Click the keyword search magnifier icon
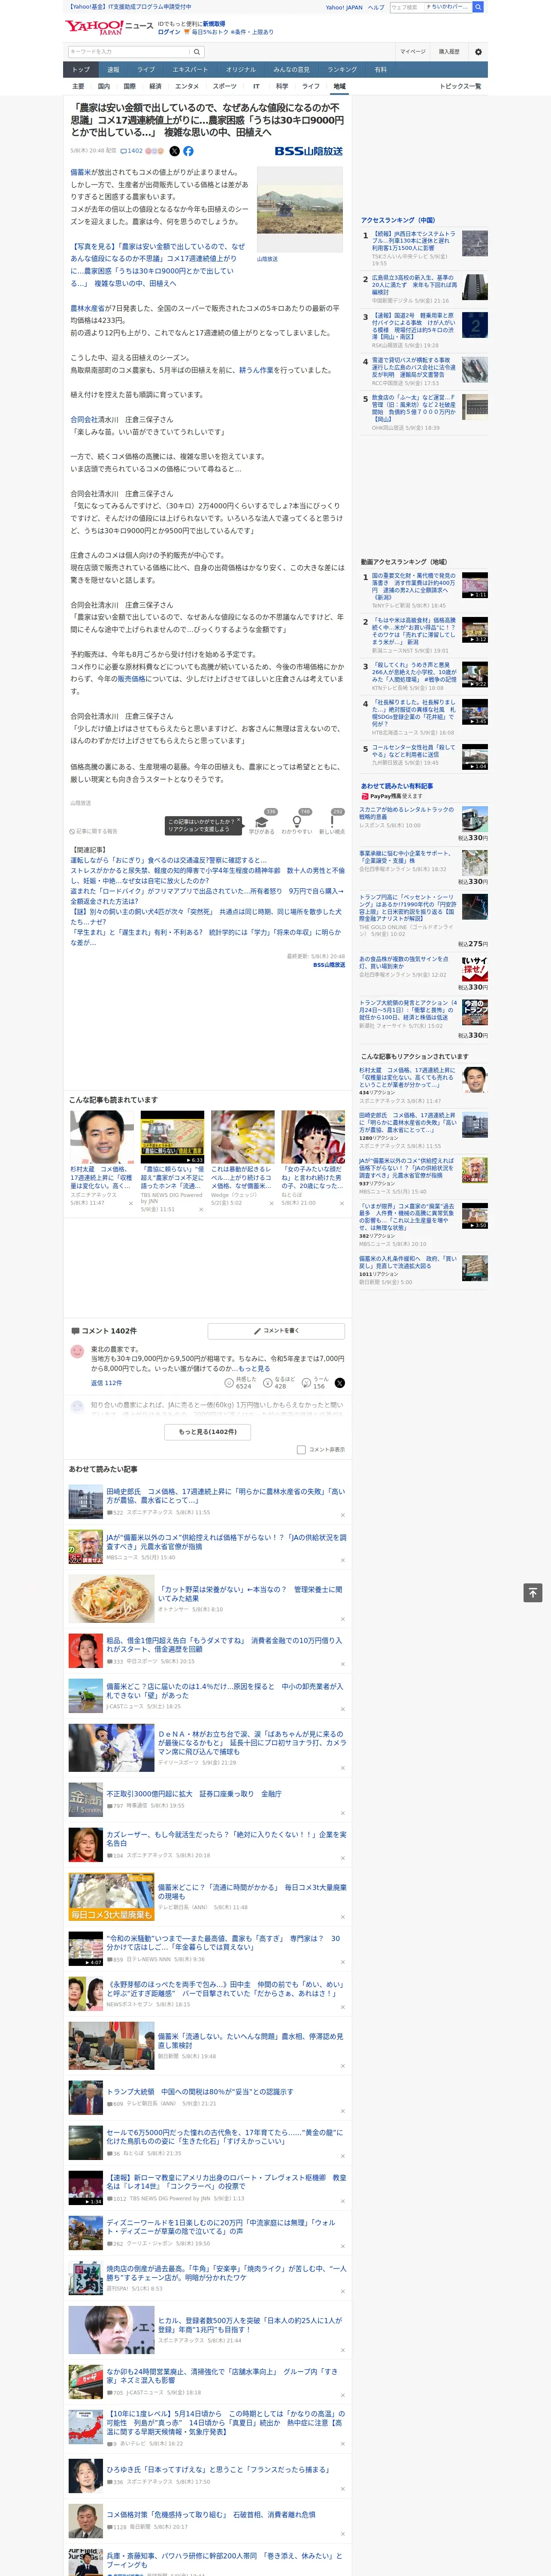This screenshot has width=551, height=2576. tap(197, 52)
